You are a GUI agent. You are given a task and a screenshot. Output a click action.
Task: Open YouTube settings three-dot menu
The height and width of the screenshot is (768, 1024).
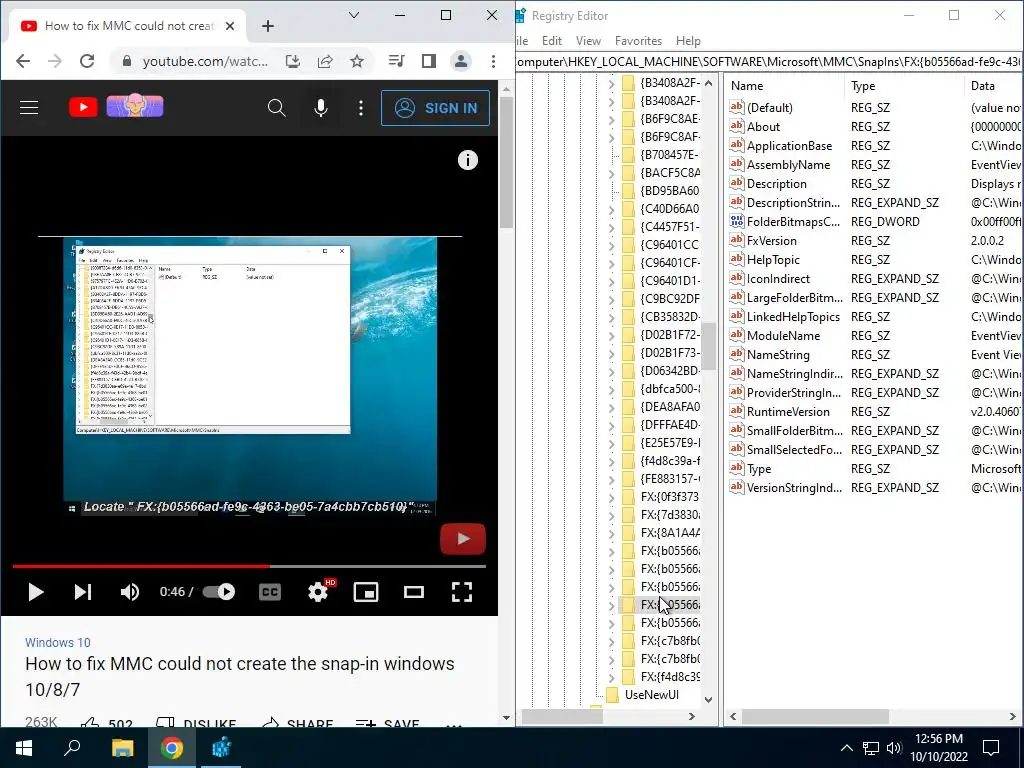[x=360, y=108]
